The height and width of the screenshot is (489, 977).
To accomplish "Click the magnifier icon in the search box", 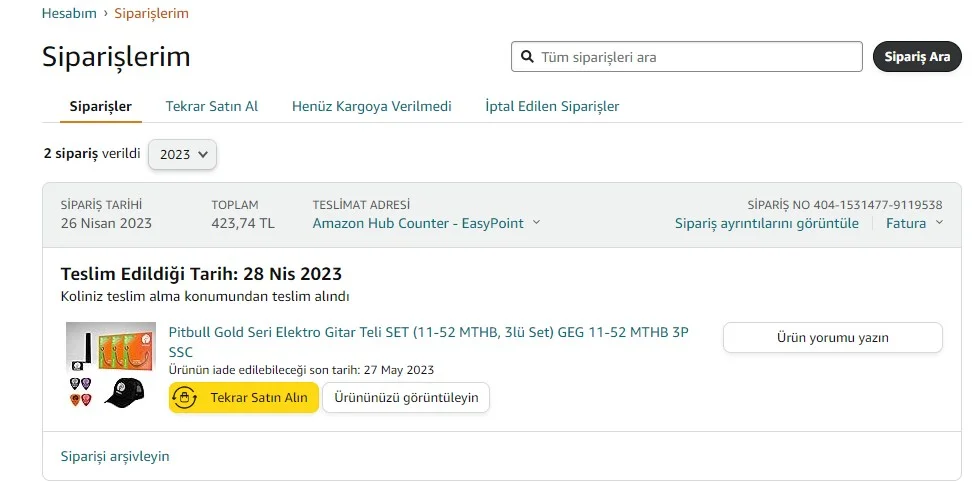I will (x=526, y=57).
